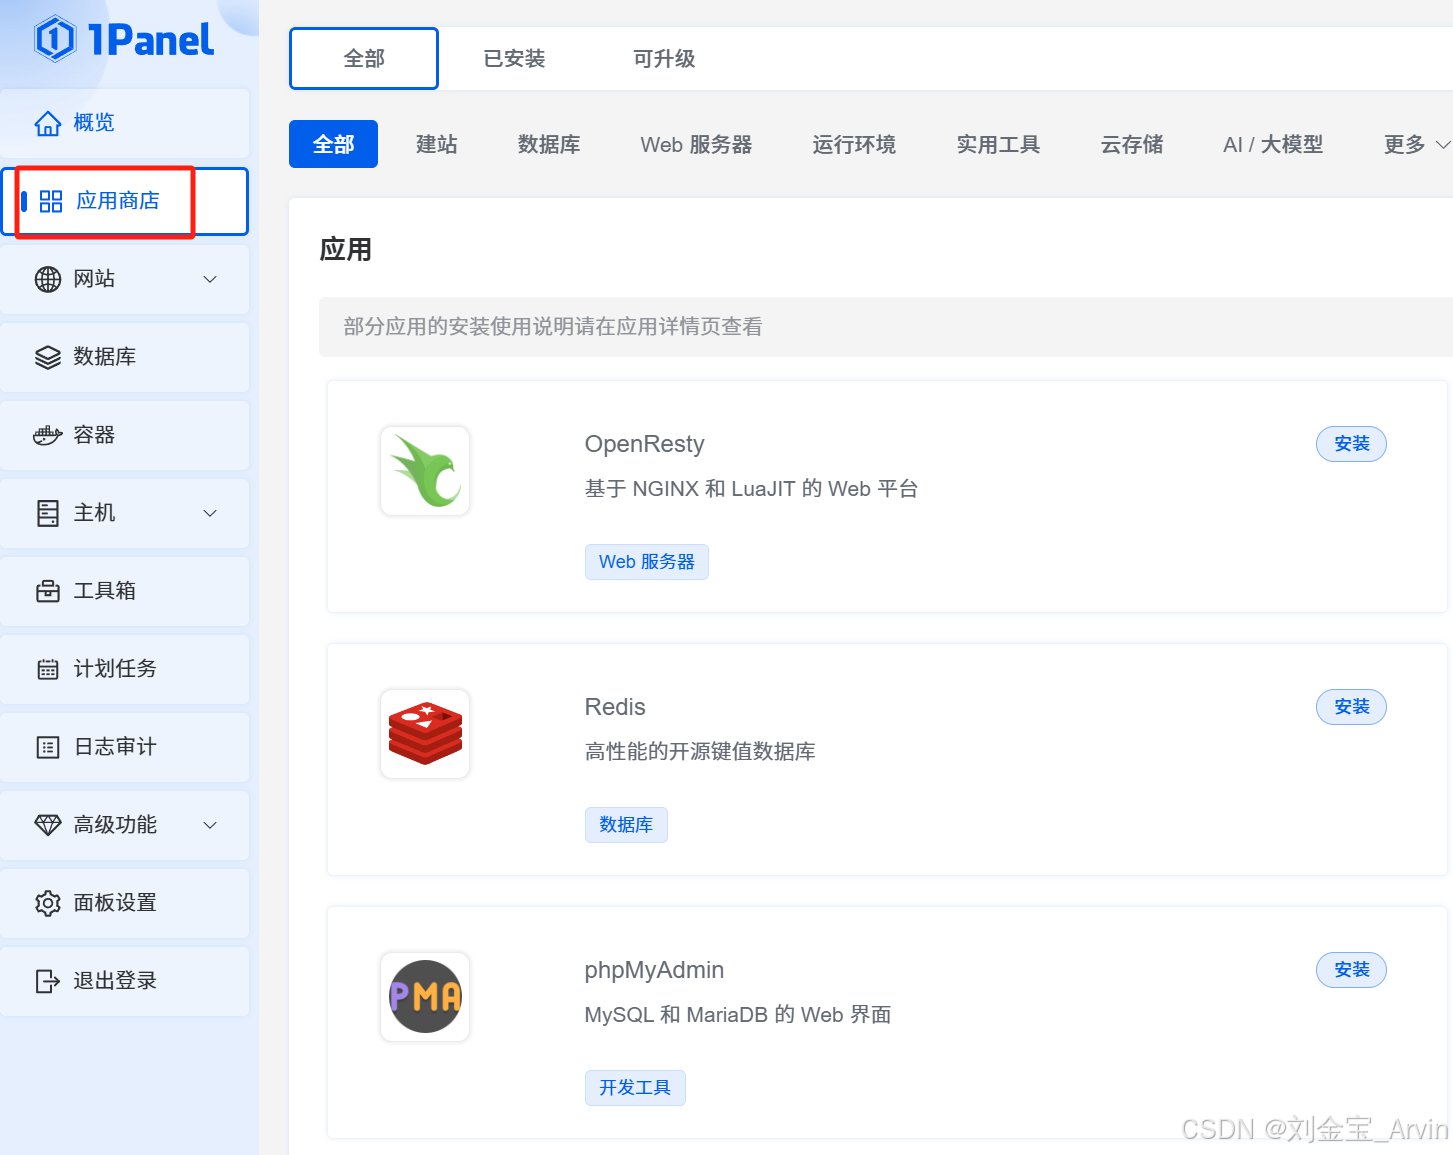Open the OpenResty app logo

(425, 471)
